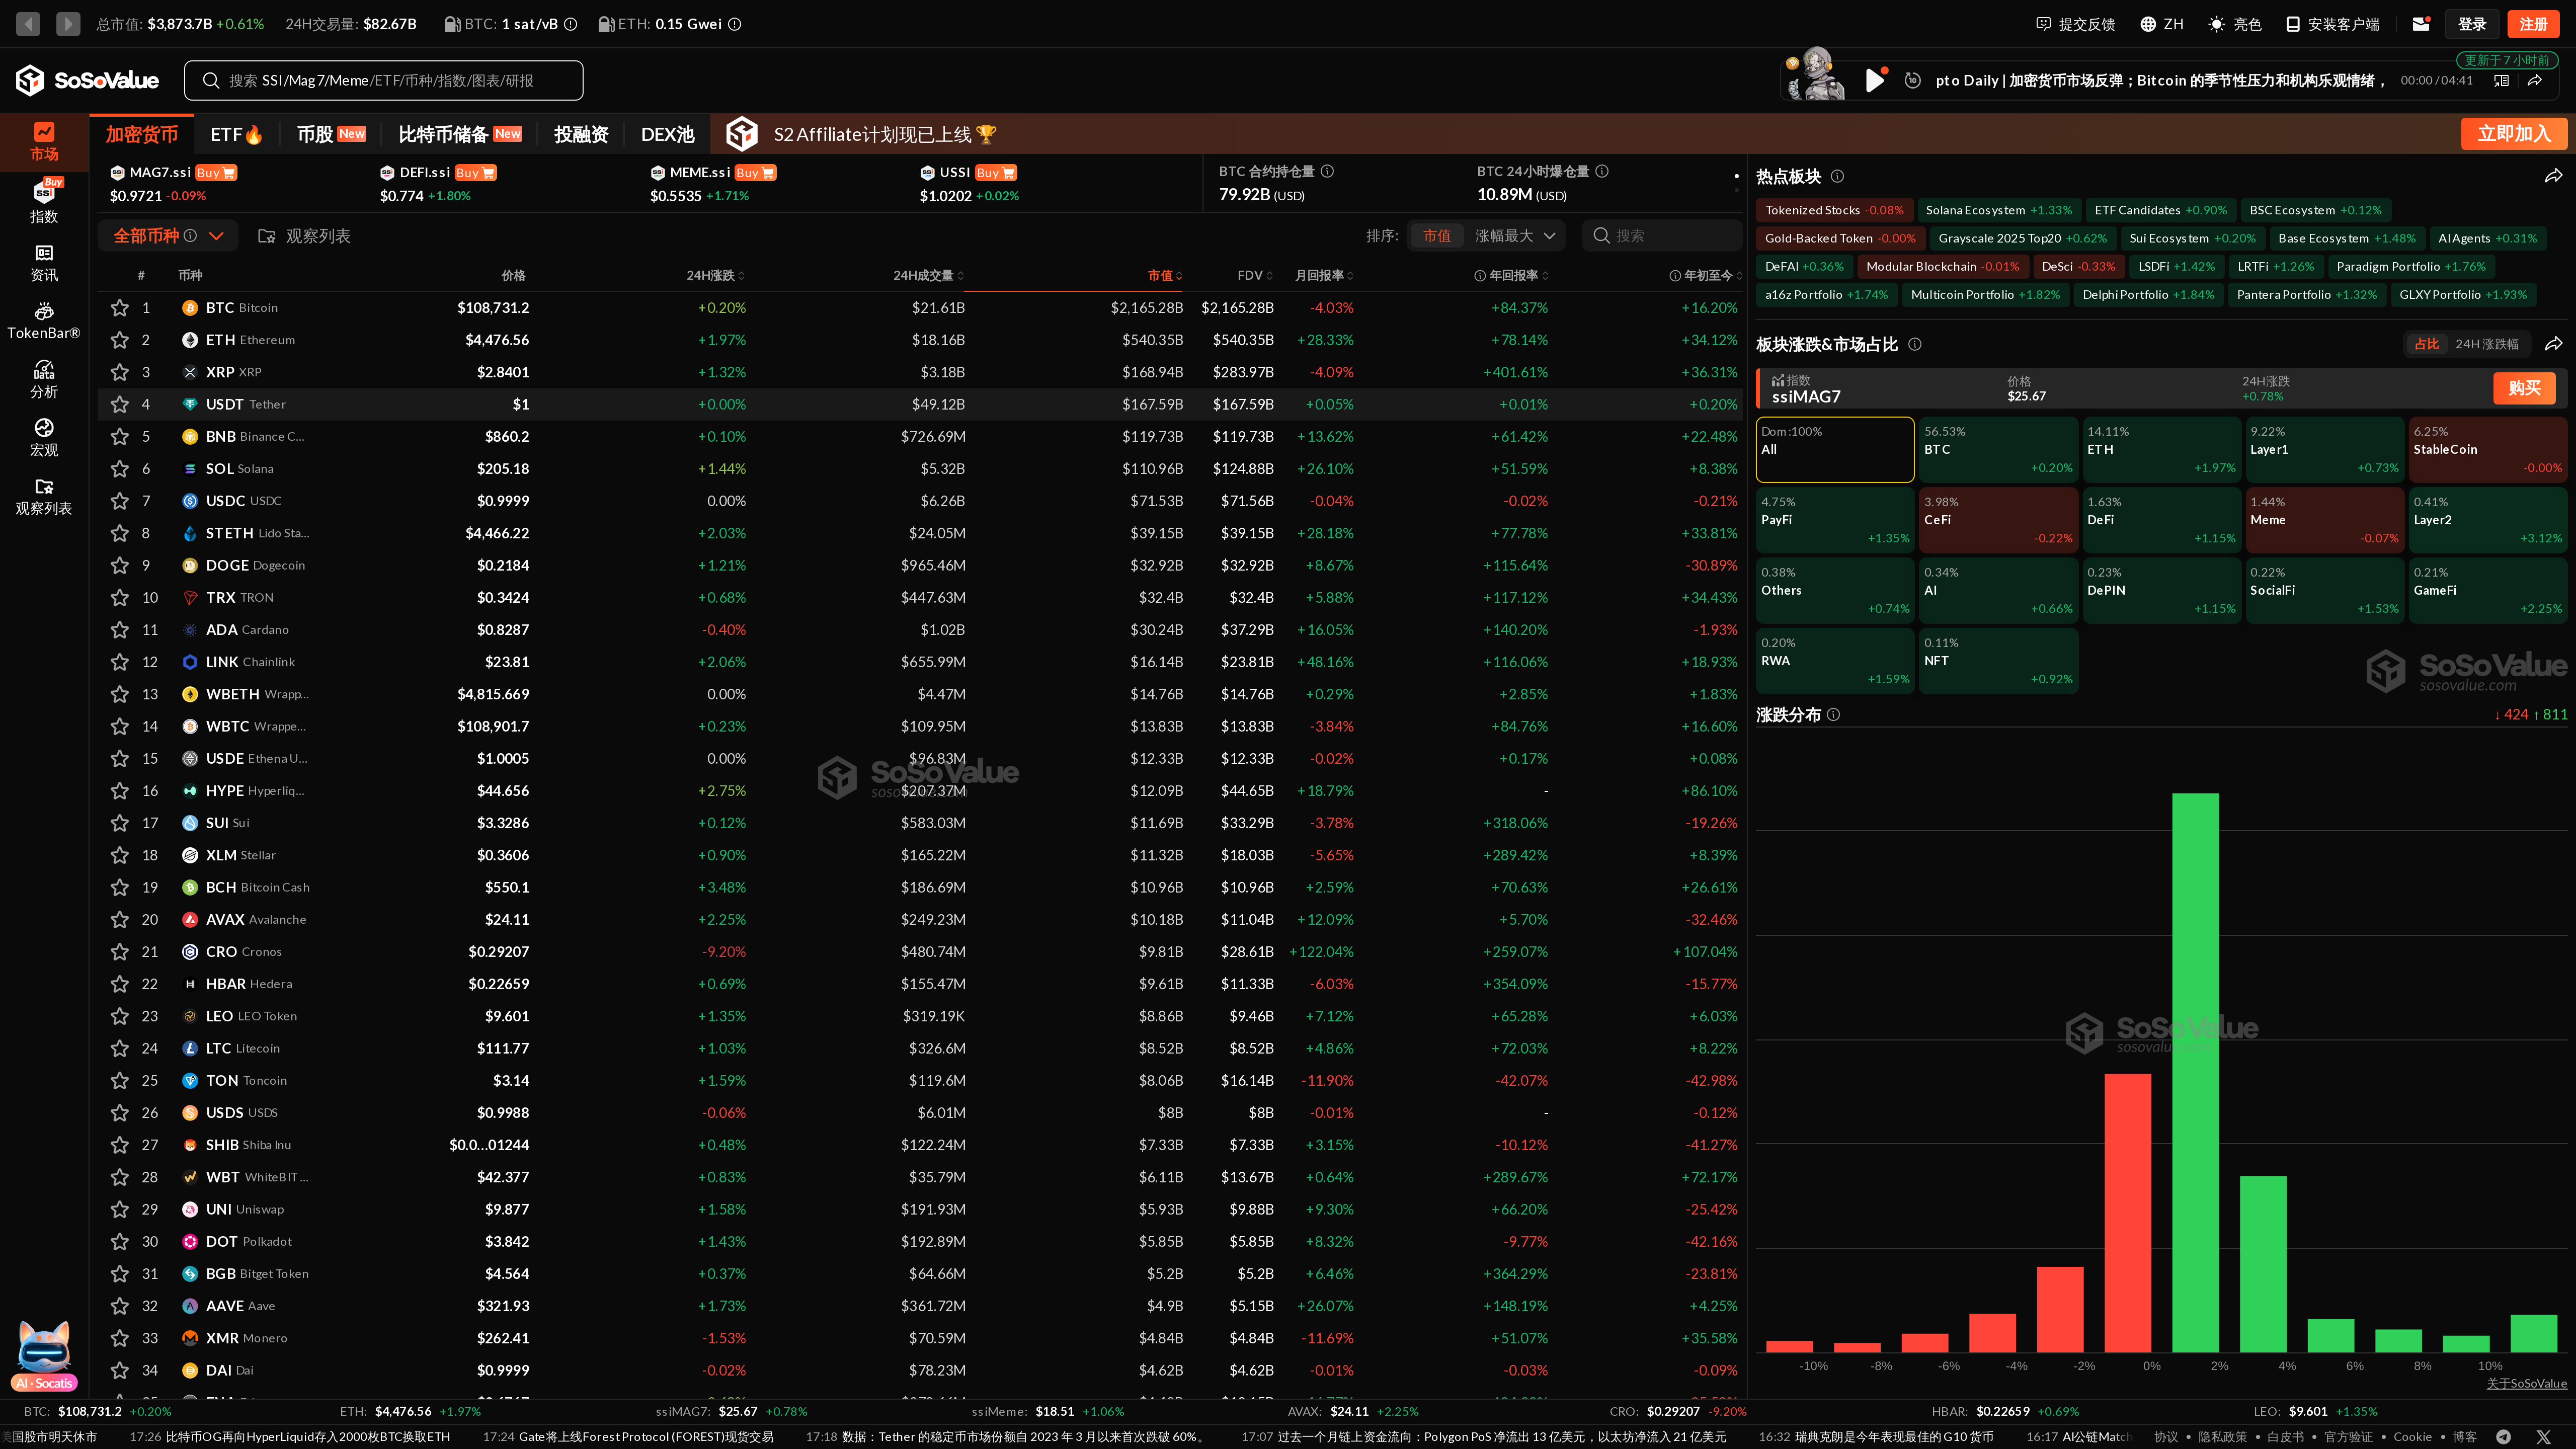Click the 注册 register button
The height and width of the screenshot is (1449, 2576).
click(2533, 24)
